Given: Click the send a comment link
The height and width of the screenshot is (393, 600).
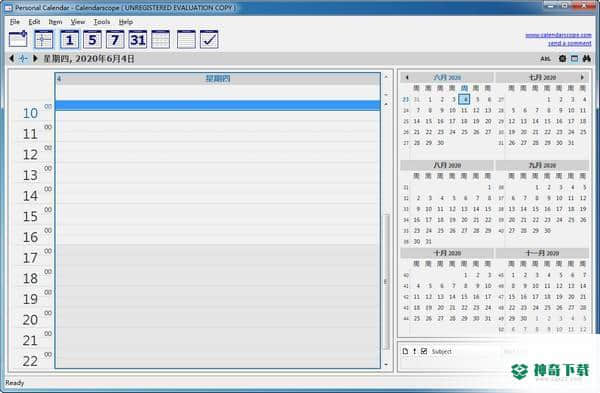Looking at the screenshot, I should coord(570,44).
